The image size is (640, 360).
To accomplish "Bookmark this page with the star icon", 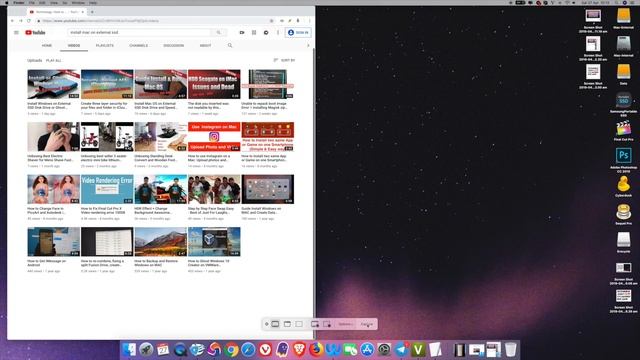I will click(x=271, y=20).
